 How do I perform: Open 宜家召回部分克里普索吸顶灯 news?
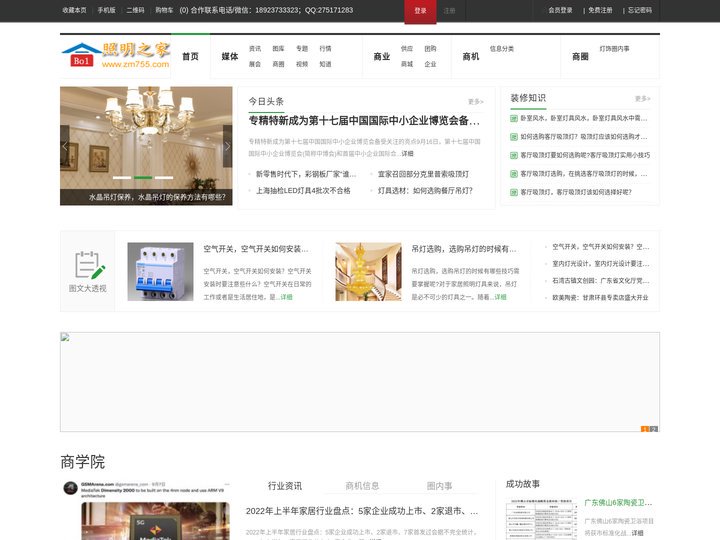point(423,174)
